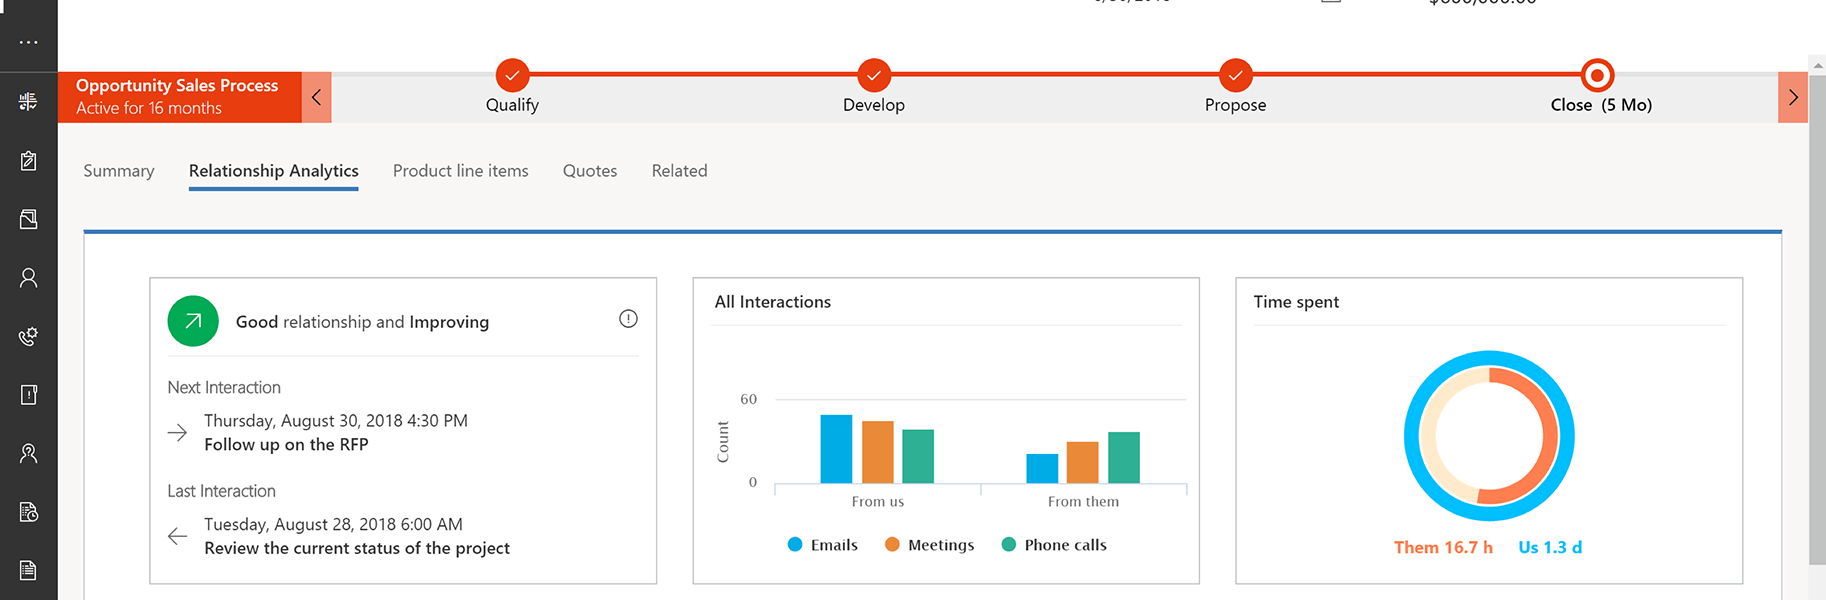Image resolution: width=1826 pixels, height=600 pixels.
Task: Open the ellipsis menu in the sidebar
Action: [x=28, y=42]
